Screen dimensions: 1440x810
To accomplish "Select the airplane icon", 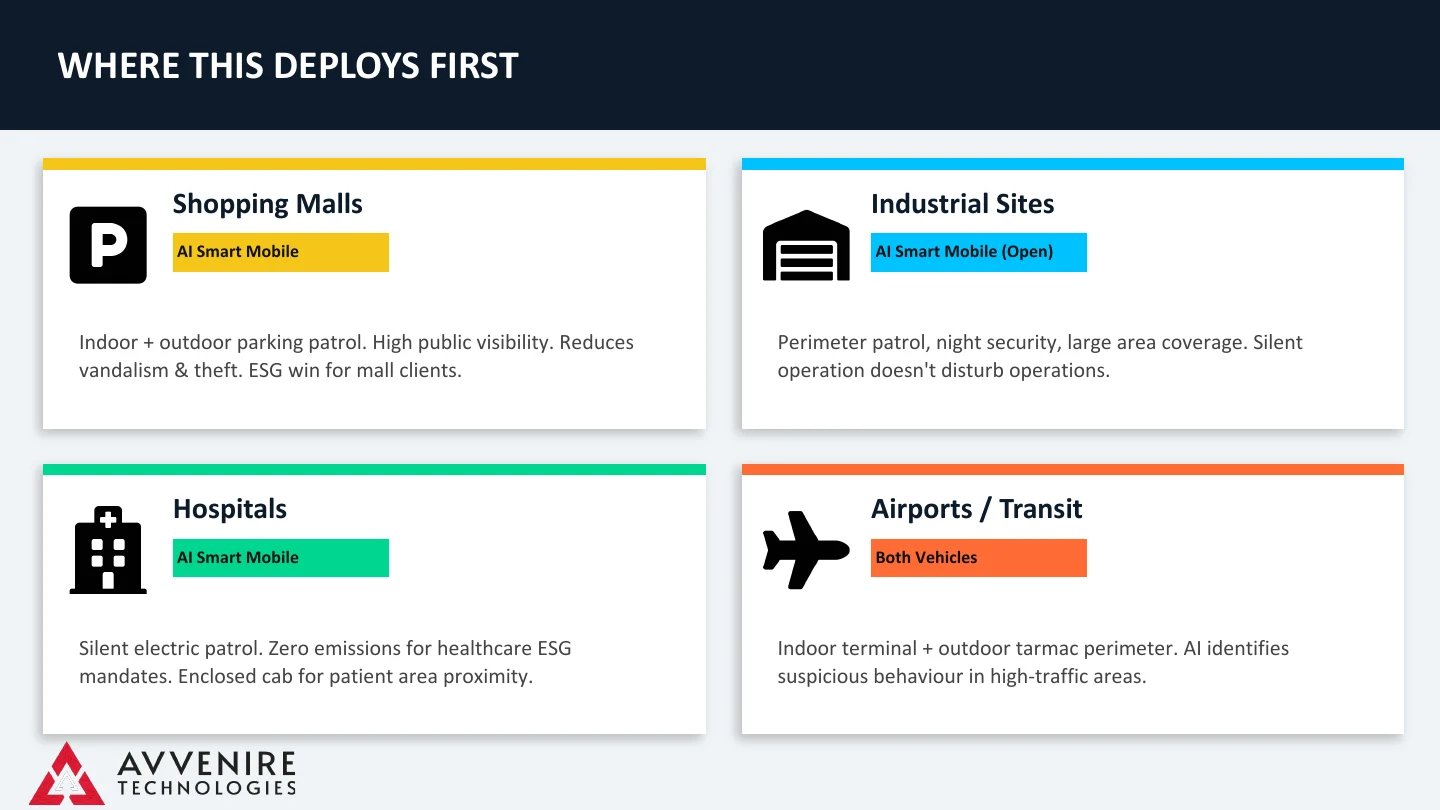I will pos(806,550).
